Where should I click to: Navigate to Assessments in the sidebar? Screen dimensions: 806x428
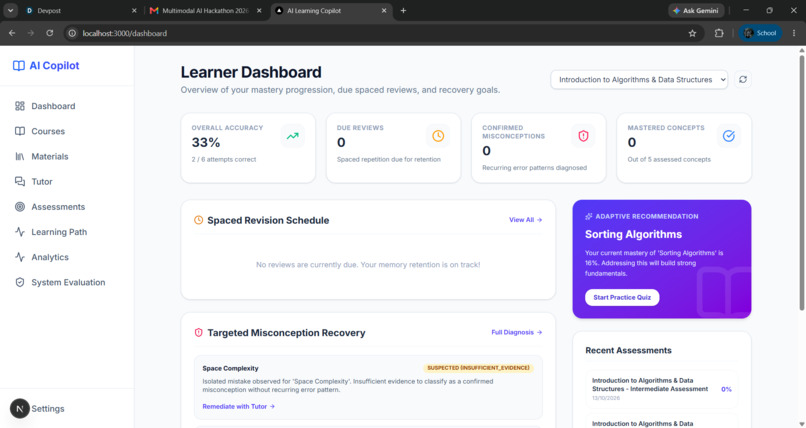(x=67, y=207)
